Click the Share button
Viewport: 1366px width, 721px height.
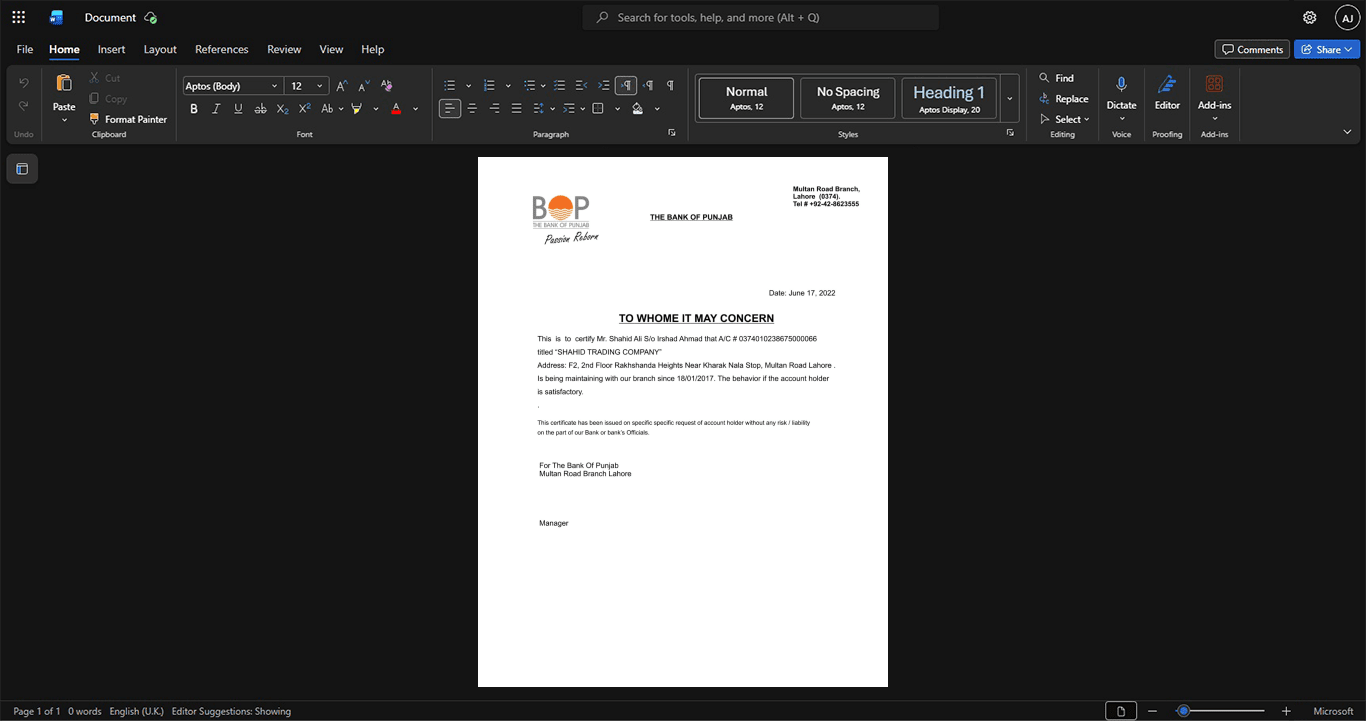tap(1327, 49)
